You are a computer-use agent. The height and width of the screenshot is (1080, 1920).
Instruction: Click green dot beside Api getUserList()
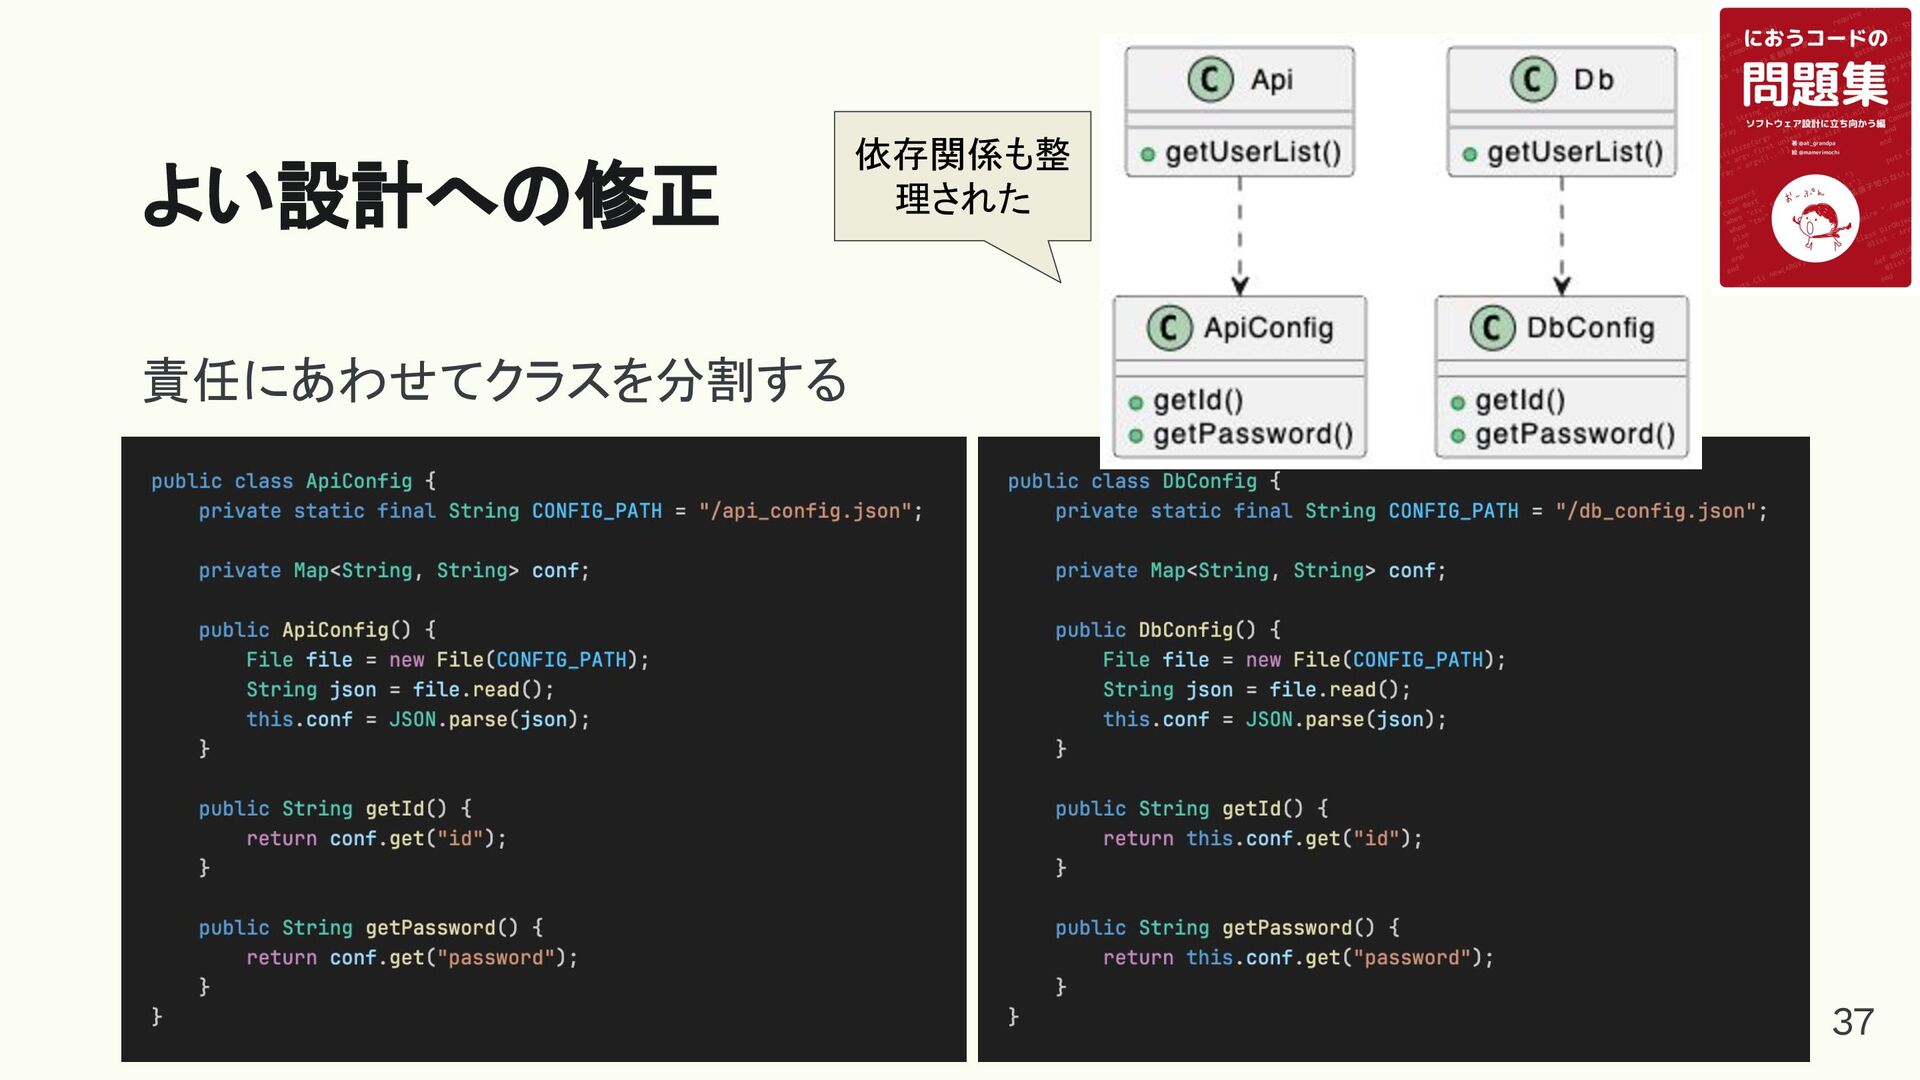coord(1147,154)
